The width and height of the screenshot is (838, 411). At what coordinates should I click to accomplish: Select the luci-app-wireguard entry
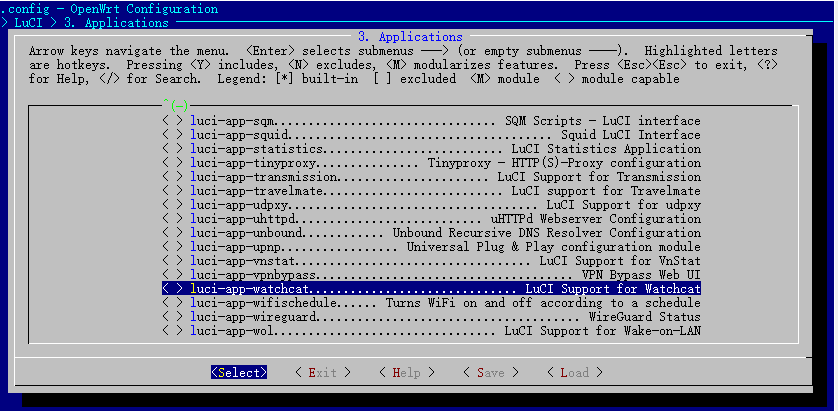[431, 317]
